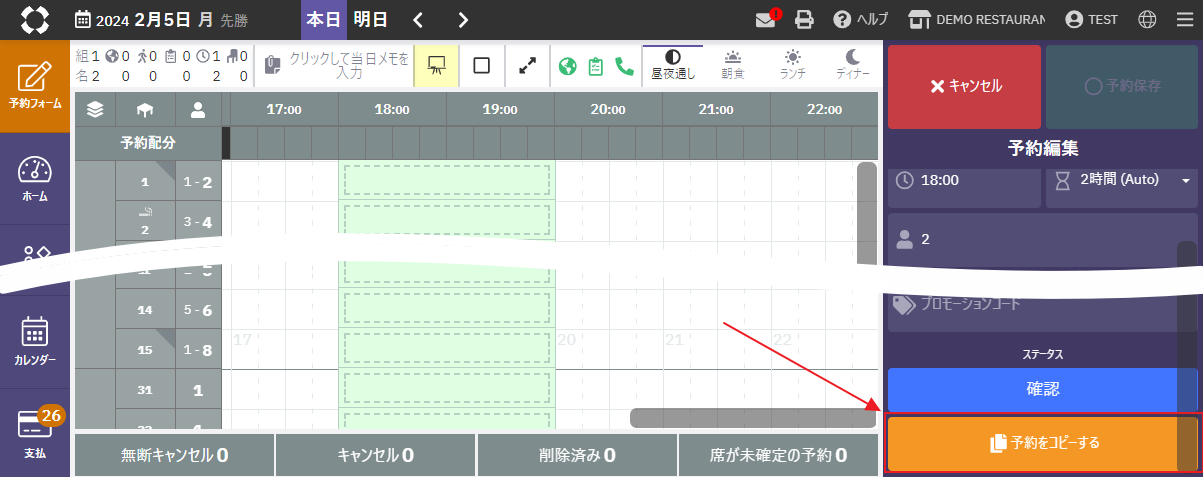Open the hamburger menu

tap(1184, 20)
